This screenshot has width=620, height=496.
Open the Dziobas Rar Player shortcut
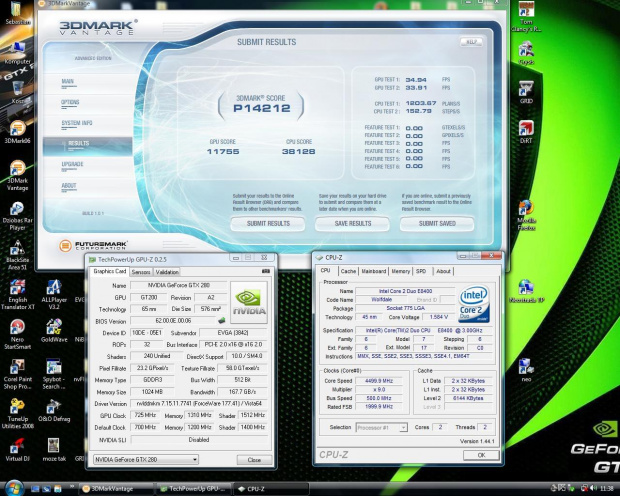[x=17, y=216]
